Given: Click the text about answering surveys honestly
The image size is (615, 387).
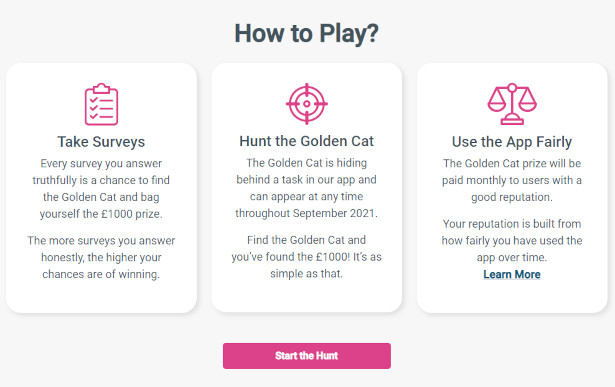Looking at the screenshot, I should click(x=101, y=257).
